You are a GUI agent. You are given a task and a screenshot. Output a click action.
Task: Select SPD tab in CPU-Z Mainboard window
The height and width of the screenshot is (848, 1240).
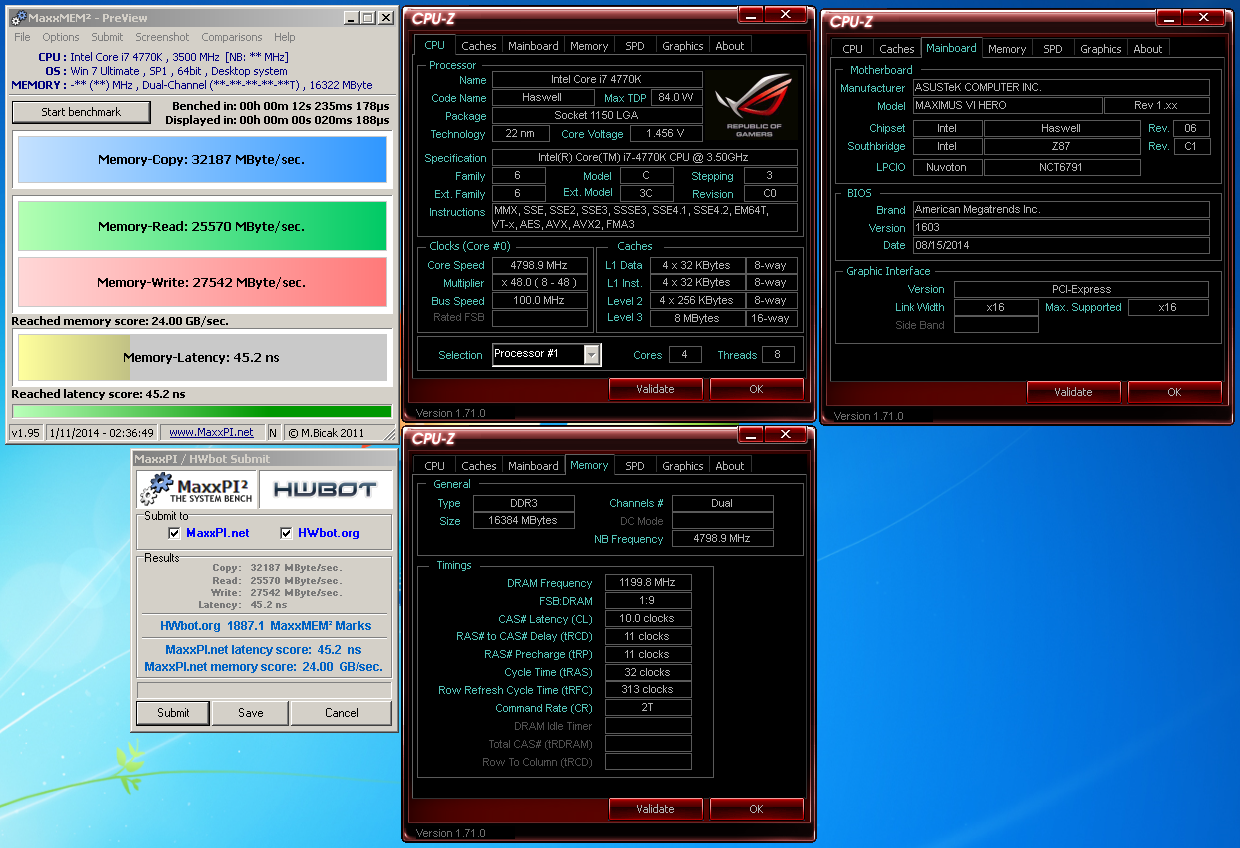[x=1053, y=49]
